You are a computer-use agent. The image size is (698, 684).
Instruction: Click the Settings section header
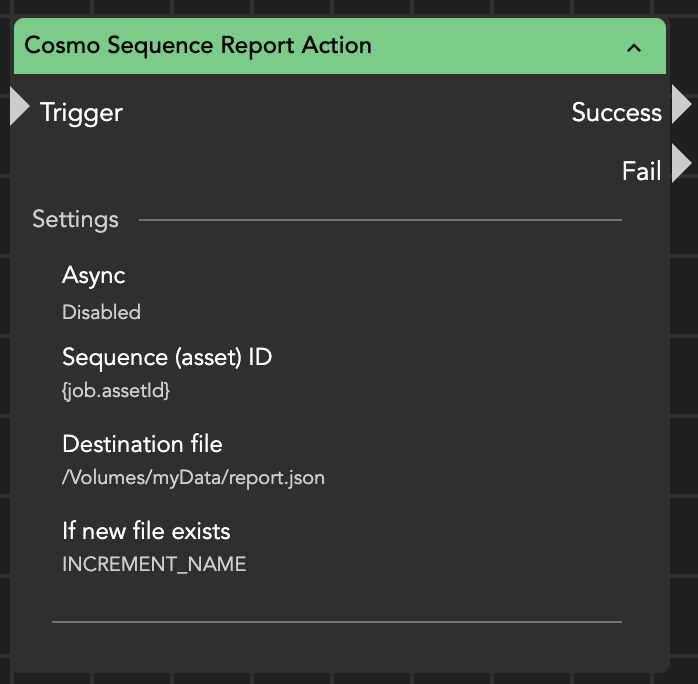(x=75, y=220)
